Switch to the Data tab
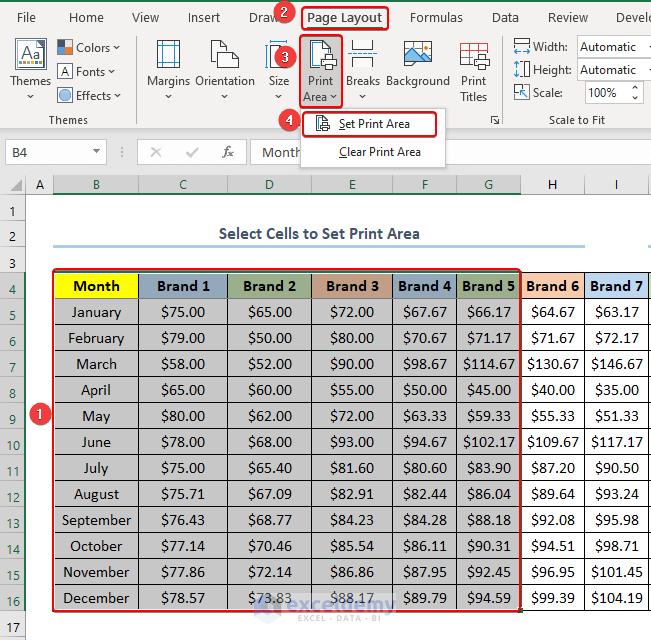 [505, 18]
